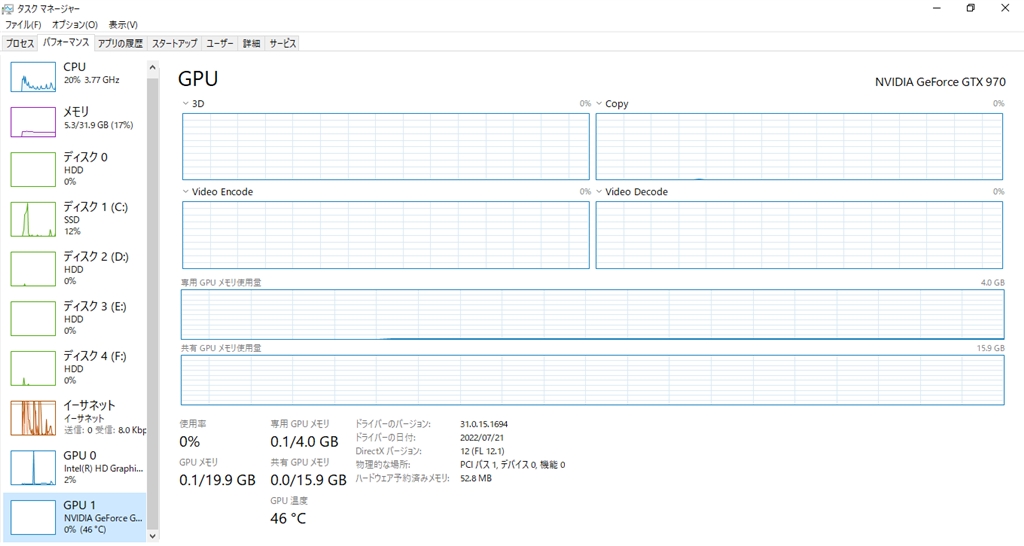Viewport: 1024px width, 546px height.
Task: Click the sidebar scrollbar down arrow
Action: pyautogui.click(x=153, y=536)
